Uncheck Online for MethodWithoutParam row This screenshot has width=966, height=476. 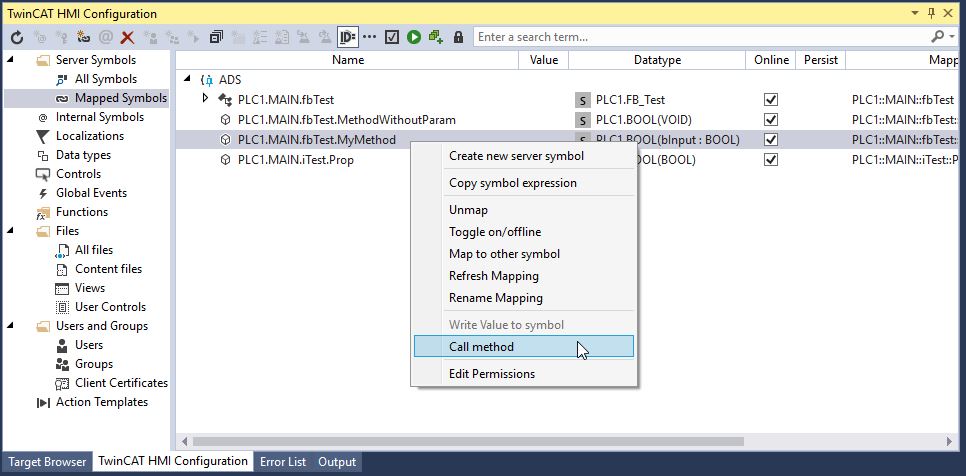point(771,119)
